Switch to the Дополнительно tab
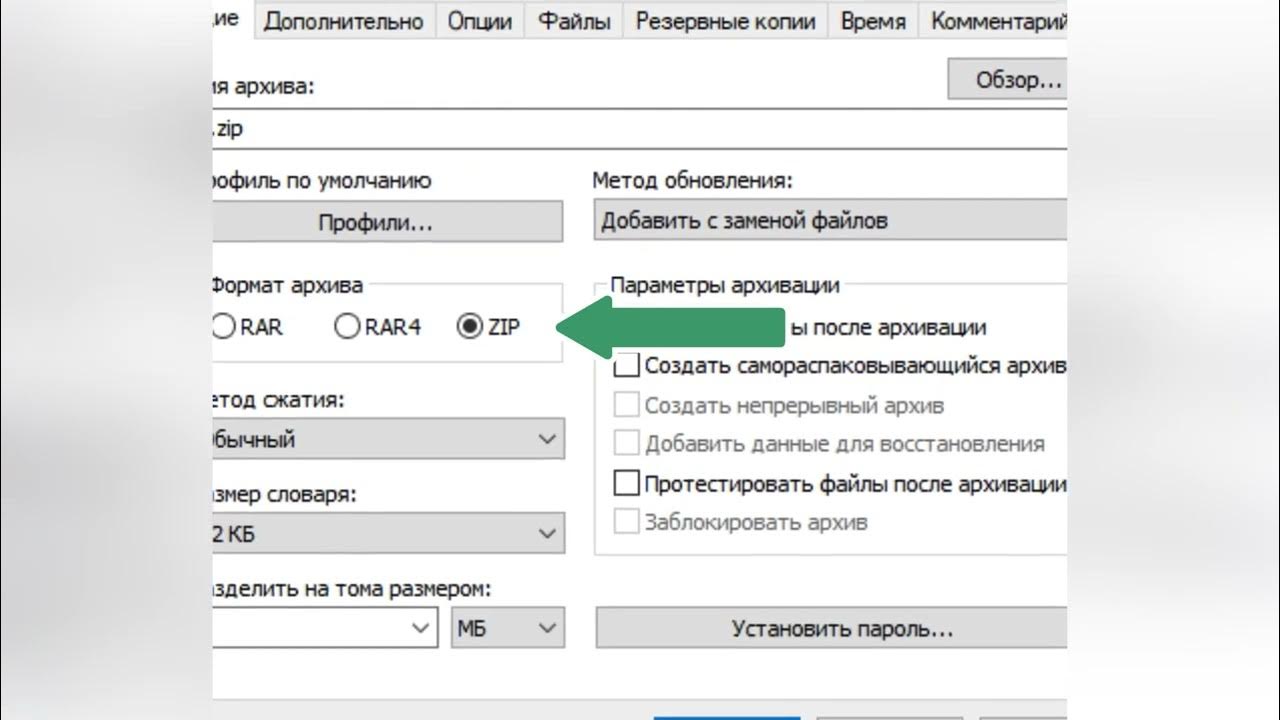1280x720 pixels. pyautogui.click(x=344, y=21)
